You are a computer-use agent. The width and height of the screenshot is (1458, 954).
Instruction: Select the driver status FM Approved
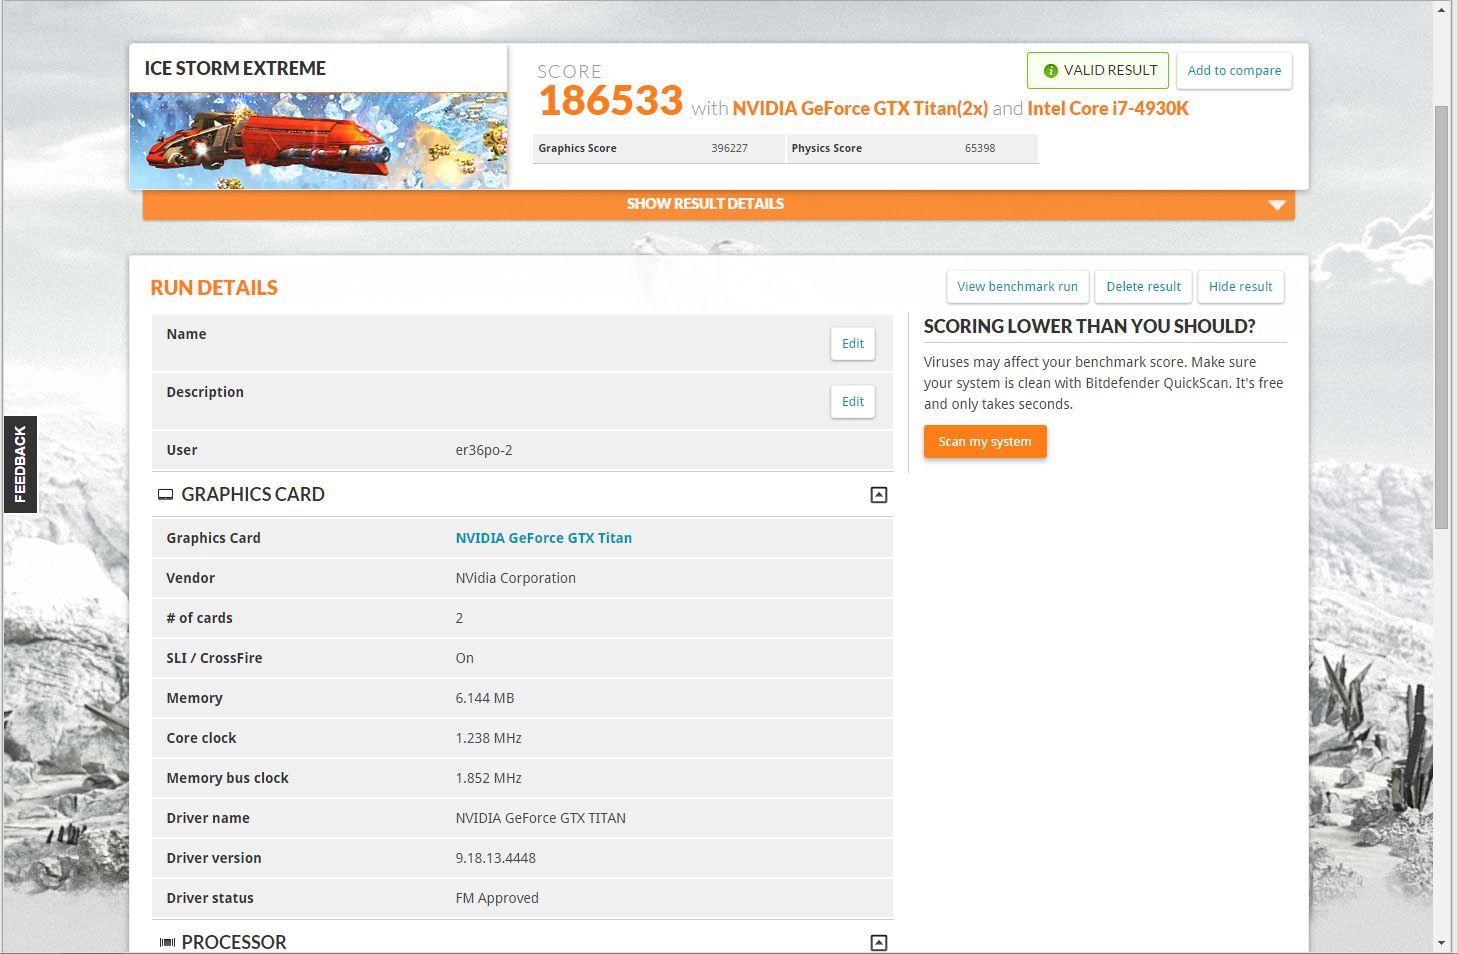(x=497, y=898)
